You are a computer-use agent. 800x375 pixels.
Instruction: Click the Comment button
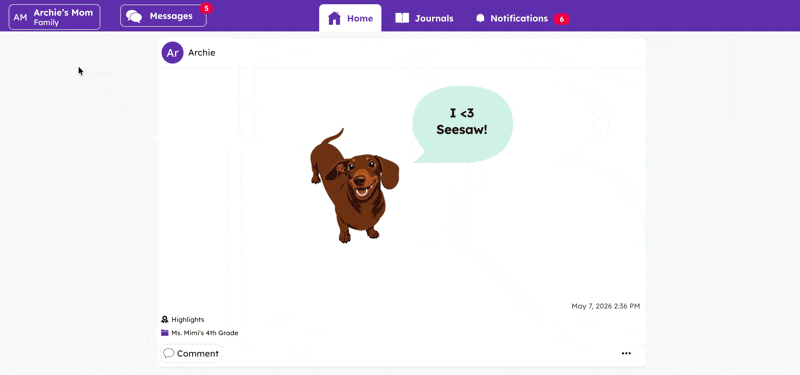point(191,353)
